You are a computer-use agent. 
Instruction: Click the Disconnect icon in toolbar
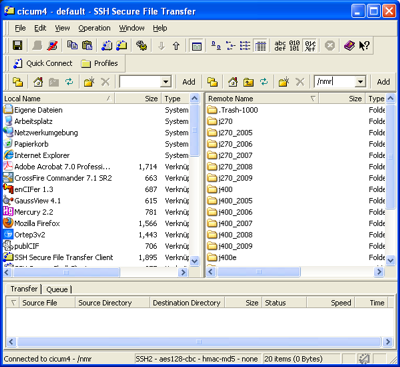tap(52, 45)
